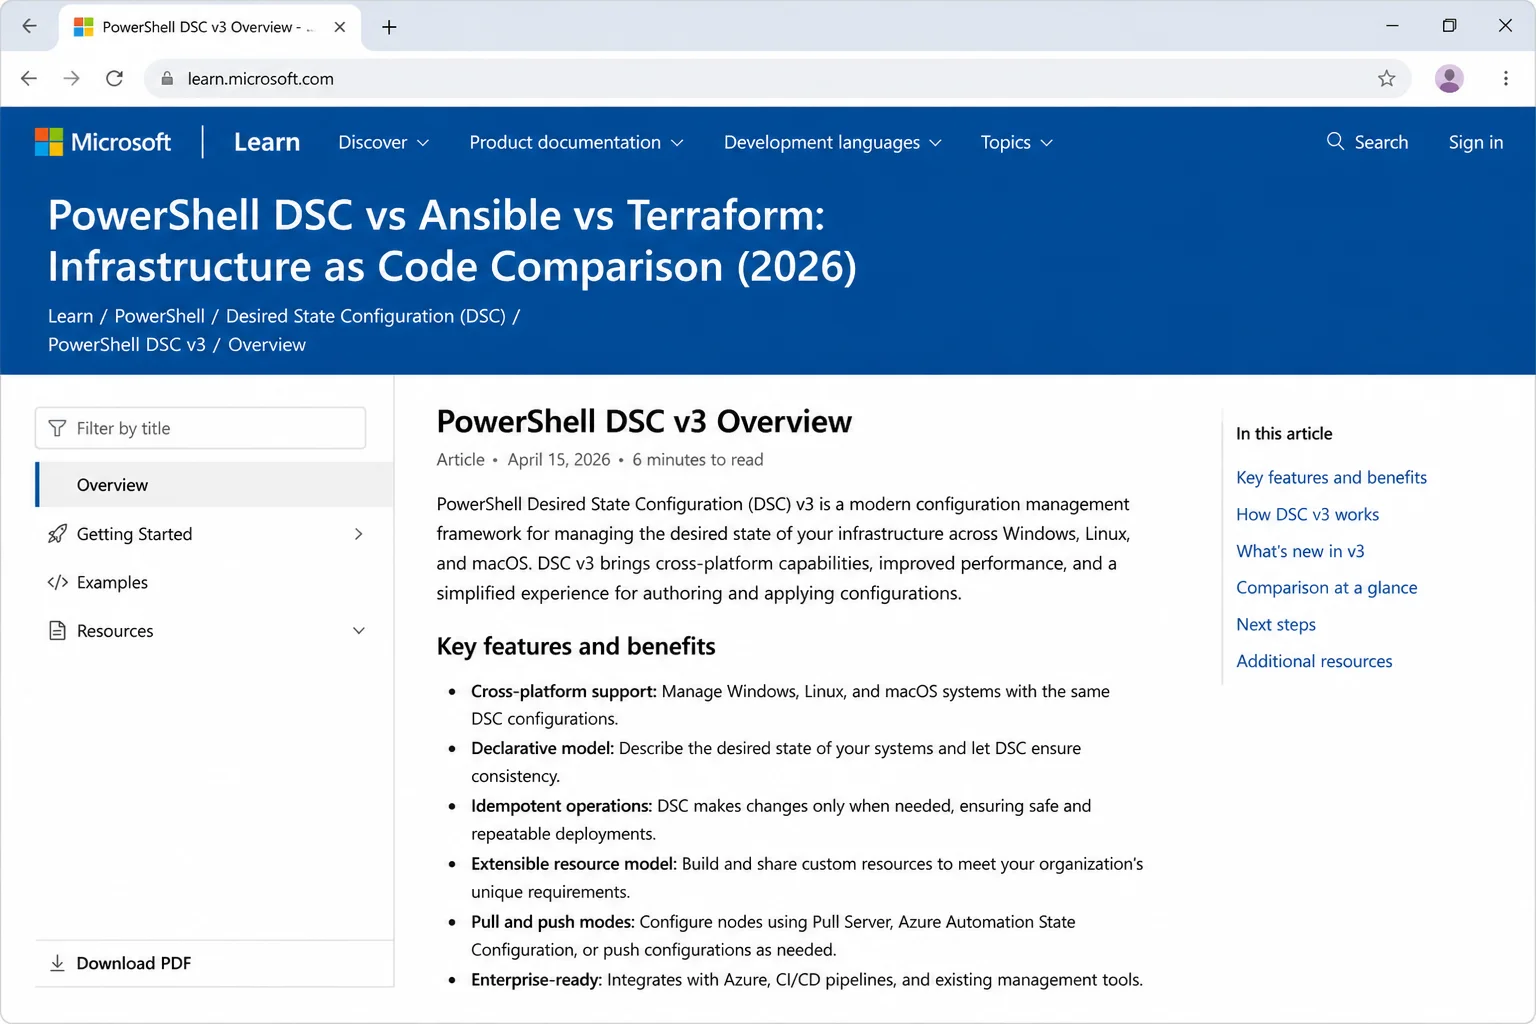
Task: Click the Key features and benefits heading
Action: tap(576, 646)
